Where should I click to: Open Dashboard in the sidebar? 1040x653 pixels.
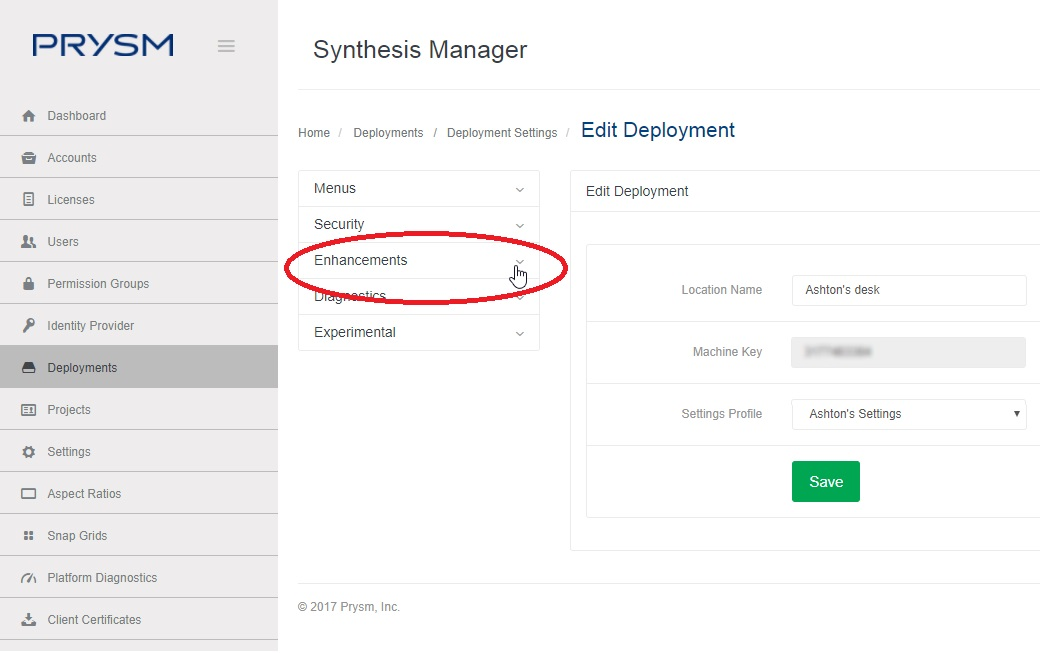coord(139,115)
